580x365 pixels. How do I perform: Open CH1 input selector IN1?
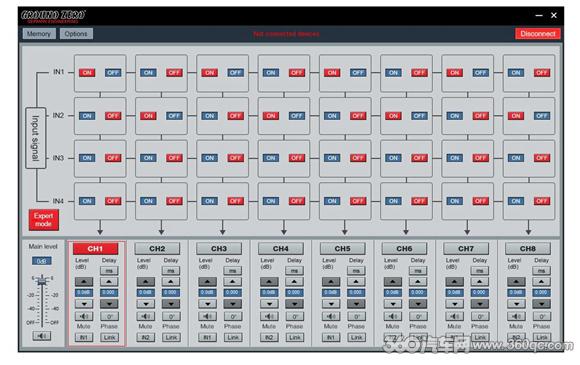(84, 337)
